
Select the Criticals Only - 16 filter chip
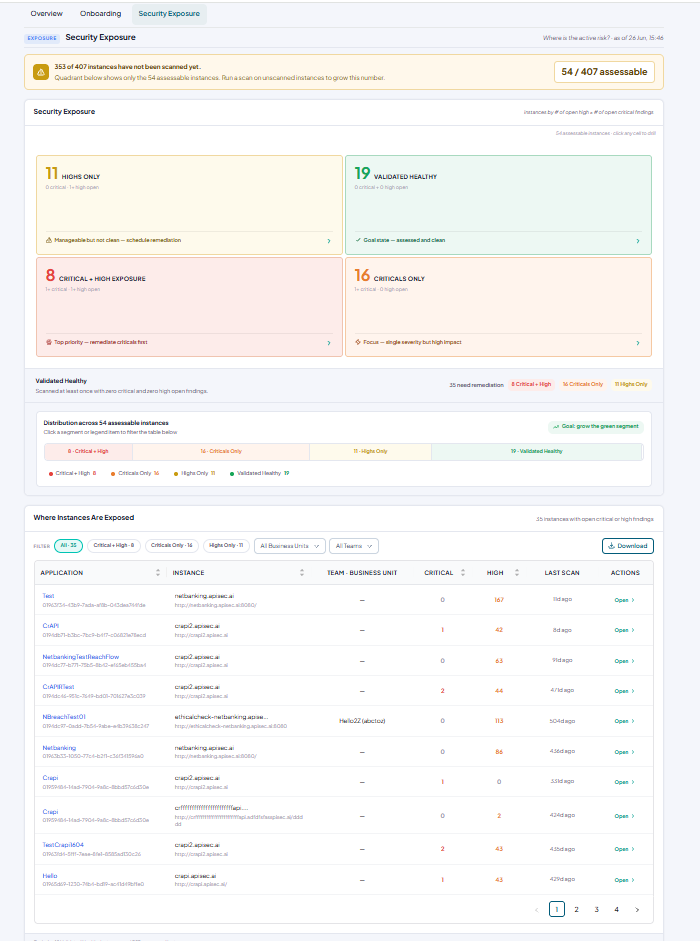172,546
